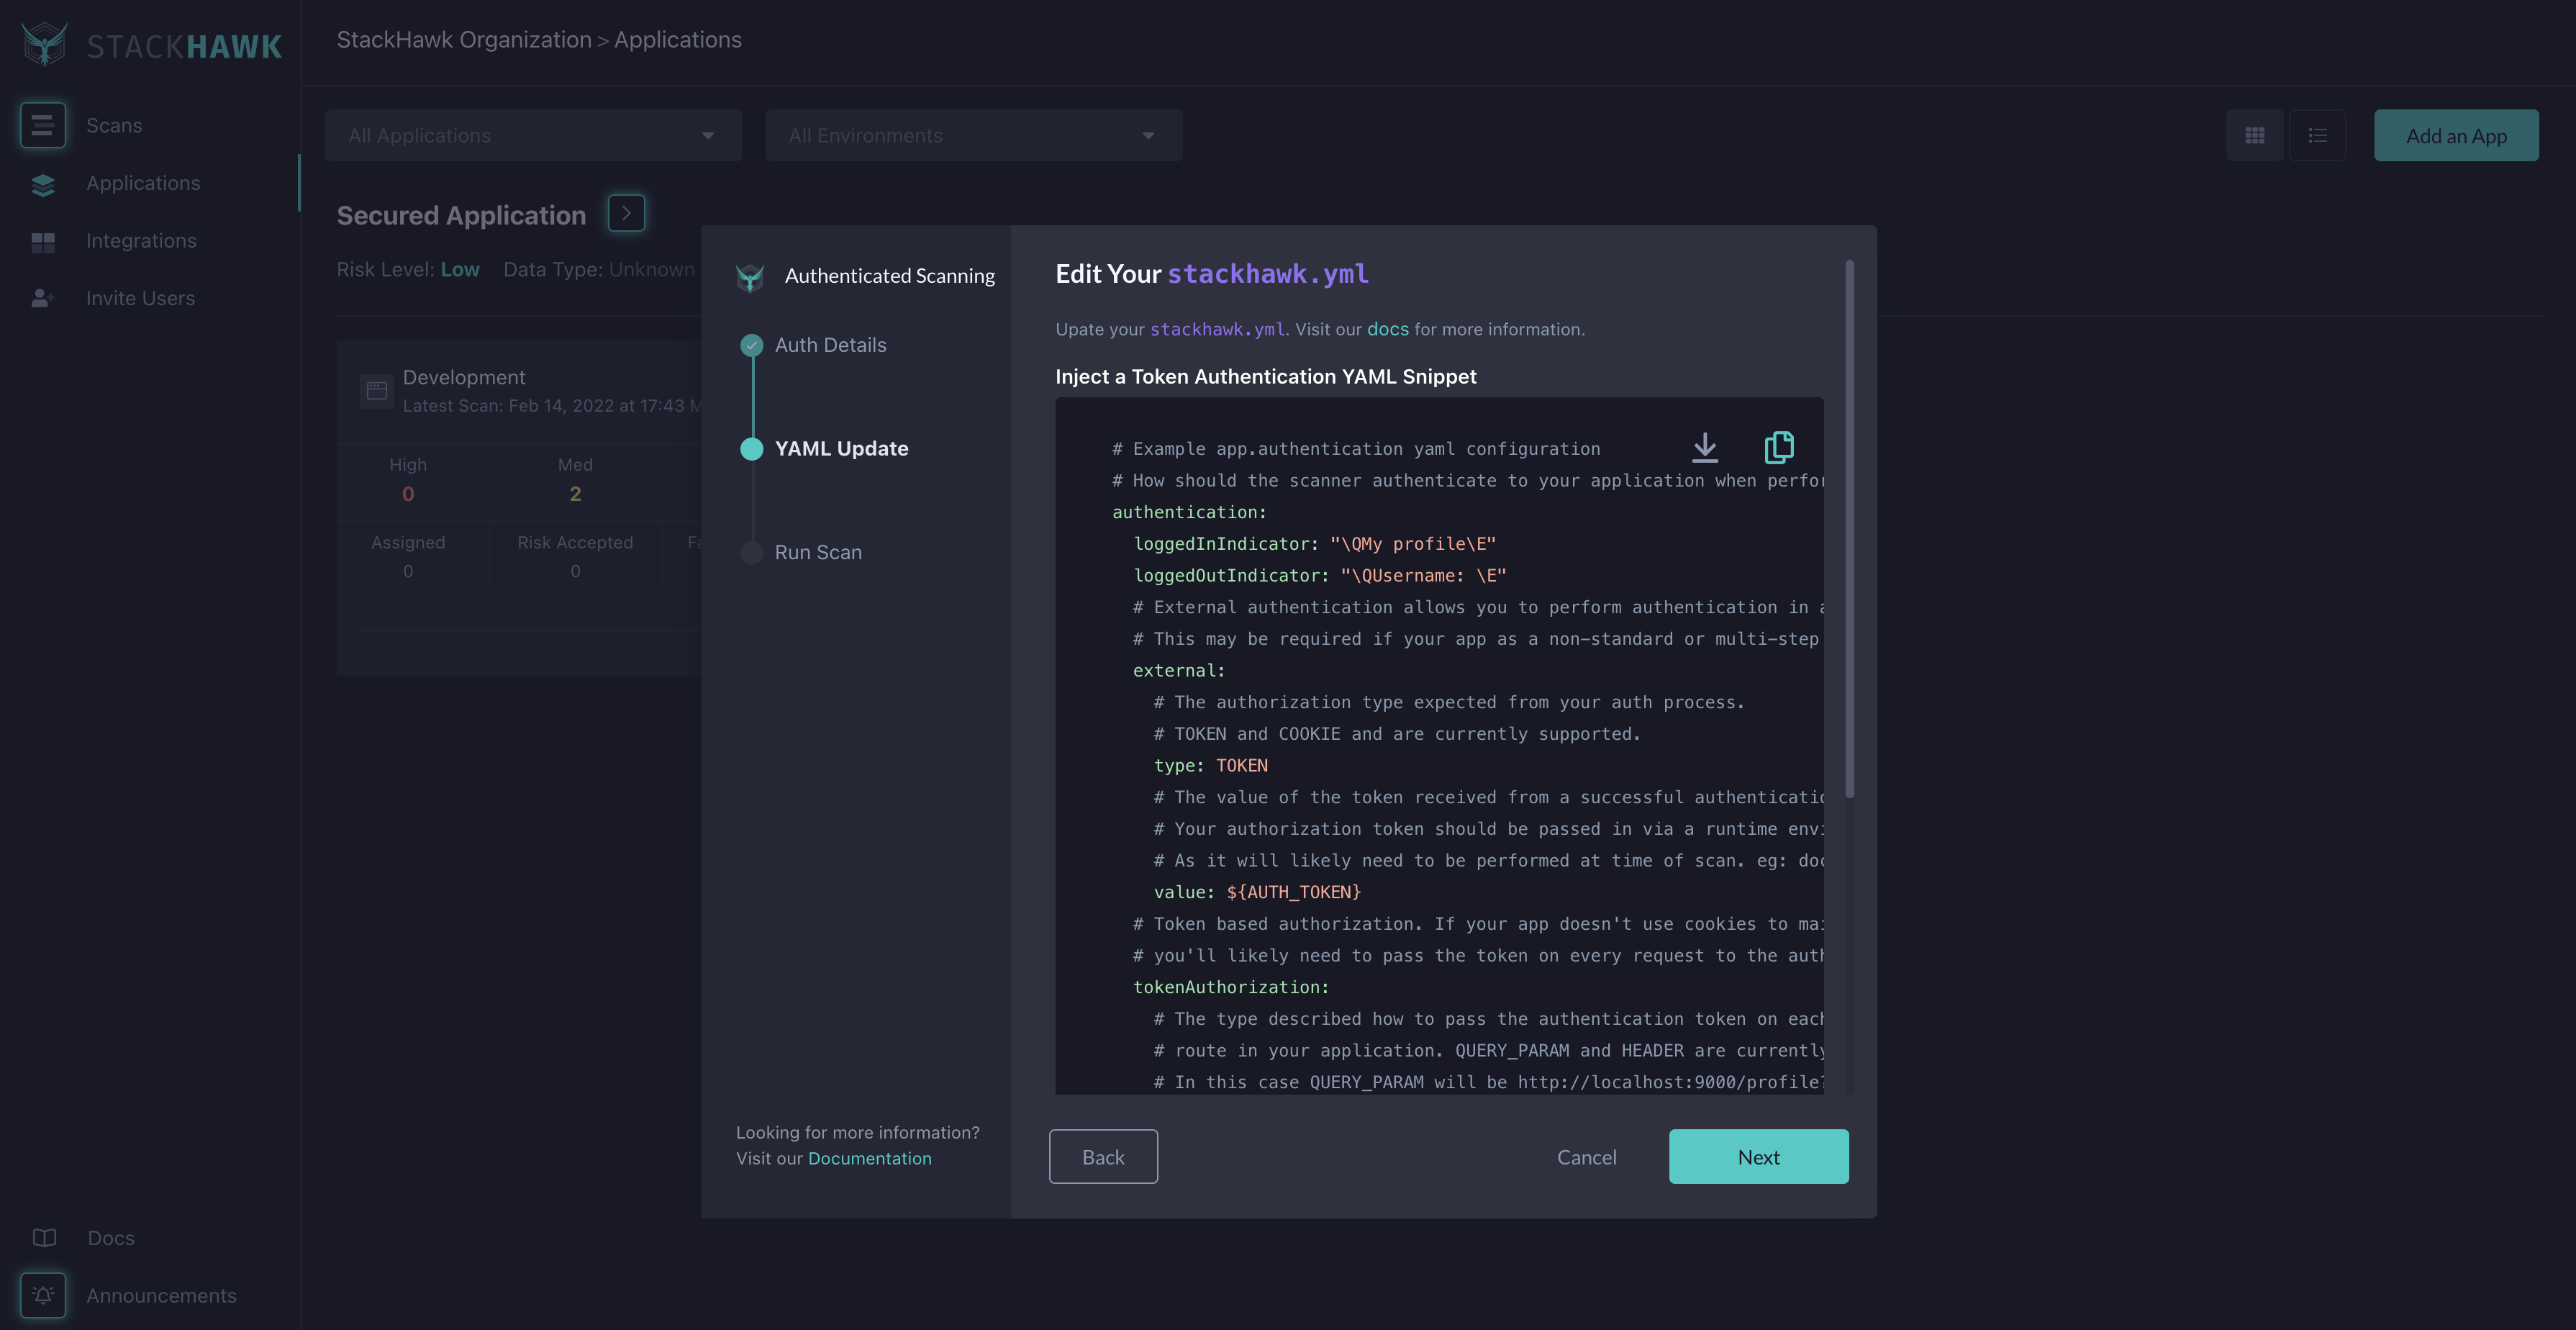This screenshot has width=2576, height=1330.
Task: Click the Assigned label
Action: (x=408, y=542)
